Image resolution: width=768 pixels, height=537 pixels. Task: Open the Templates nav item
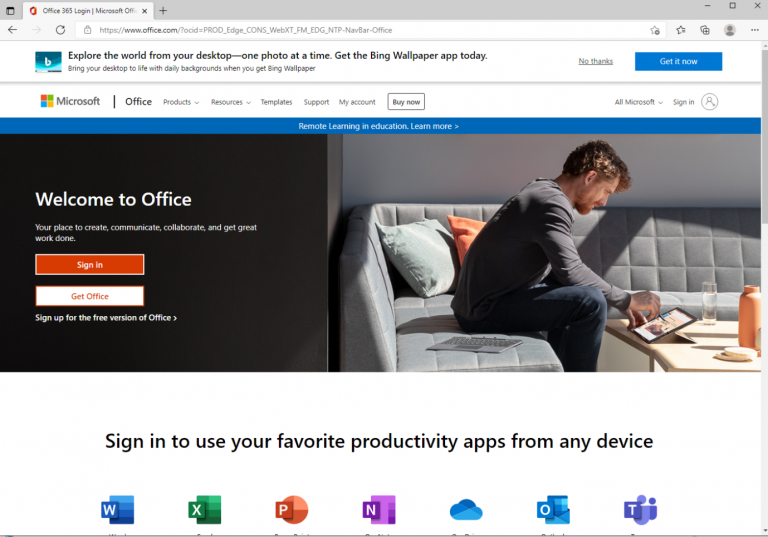(276, 102)
